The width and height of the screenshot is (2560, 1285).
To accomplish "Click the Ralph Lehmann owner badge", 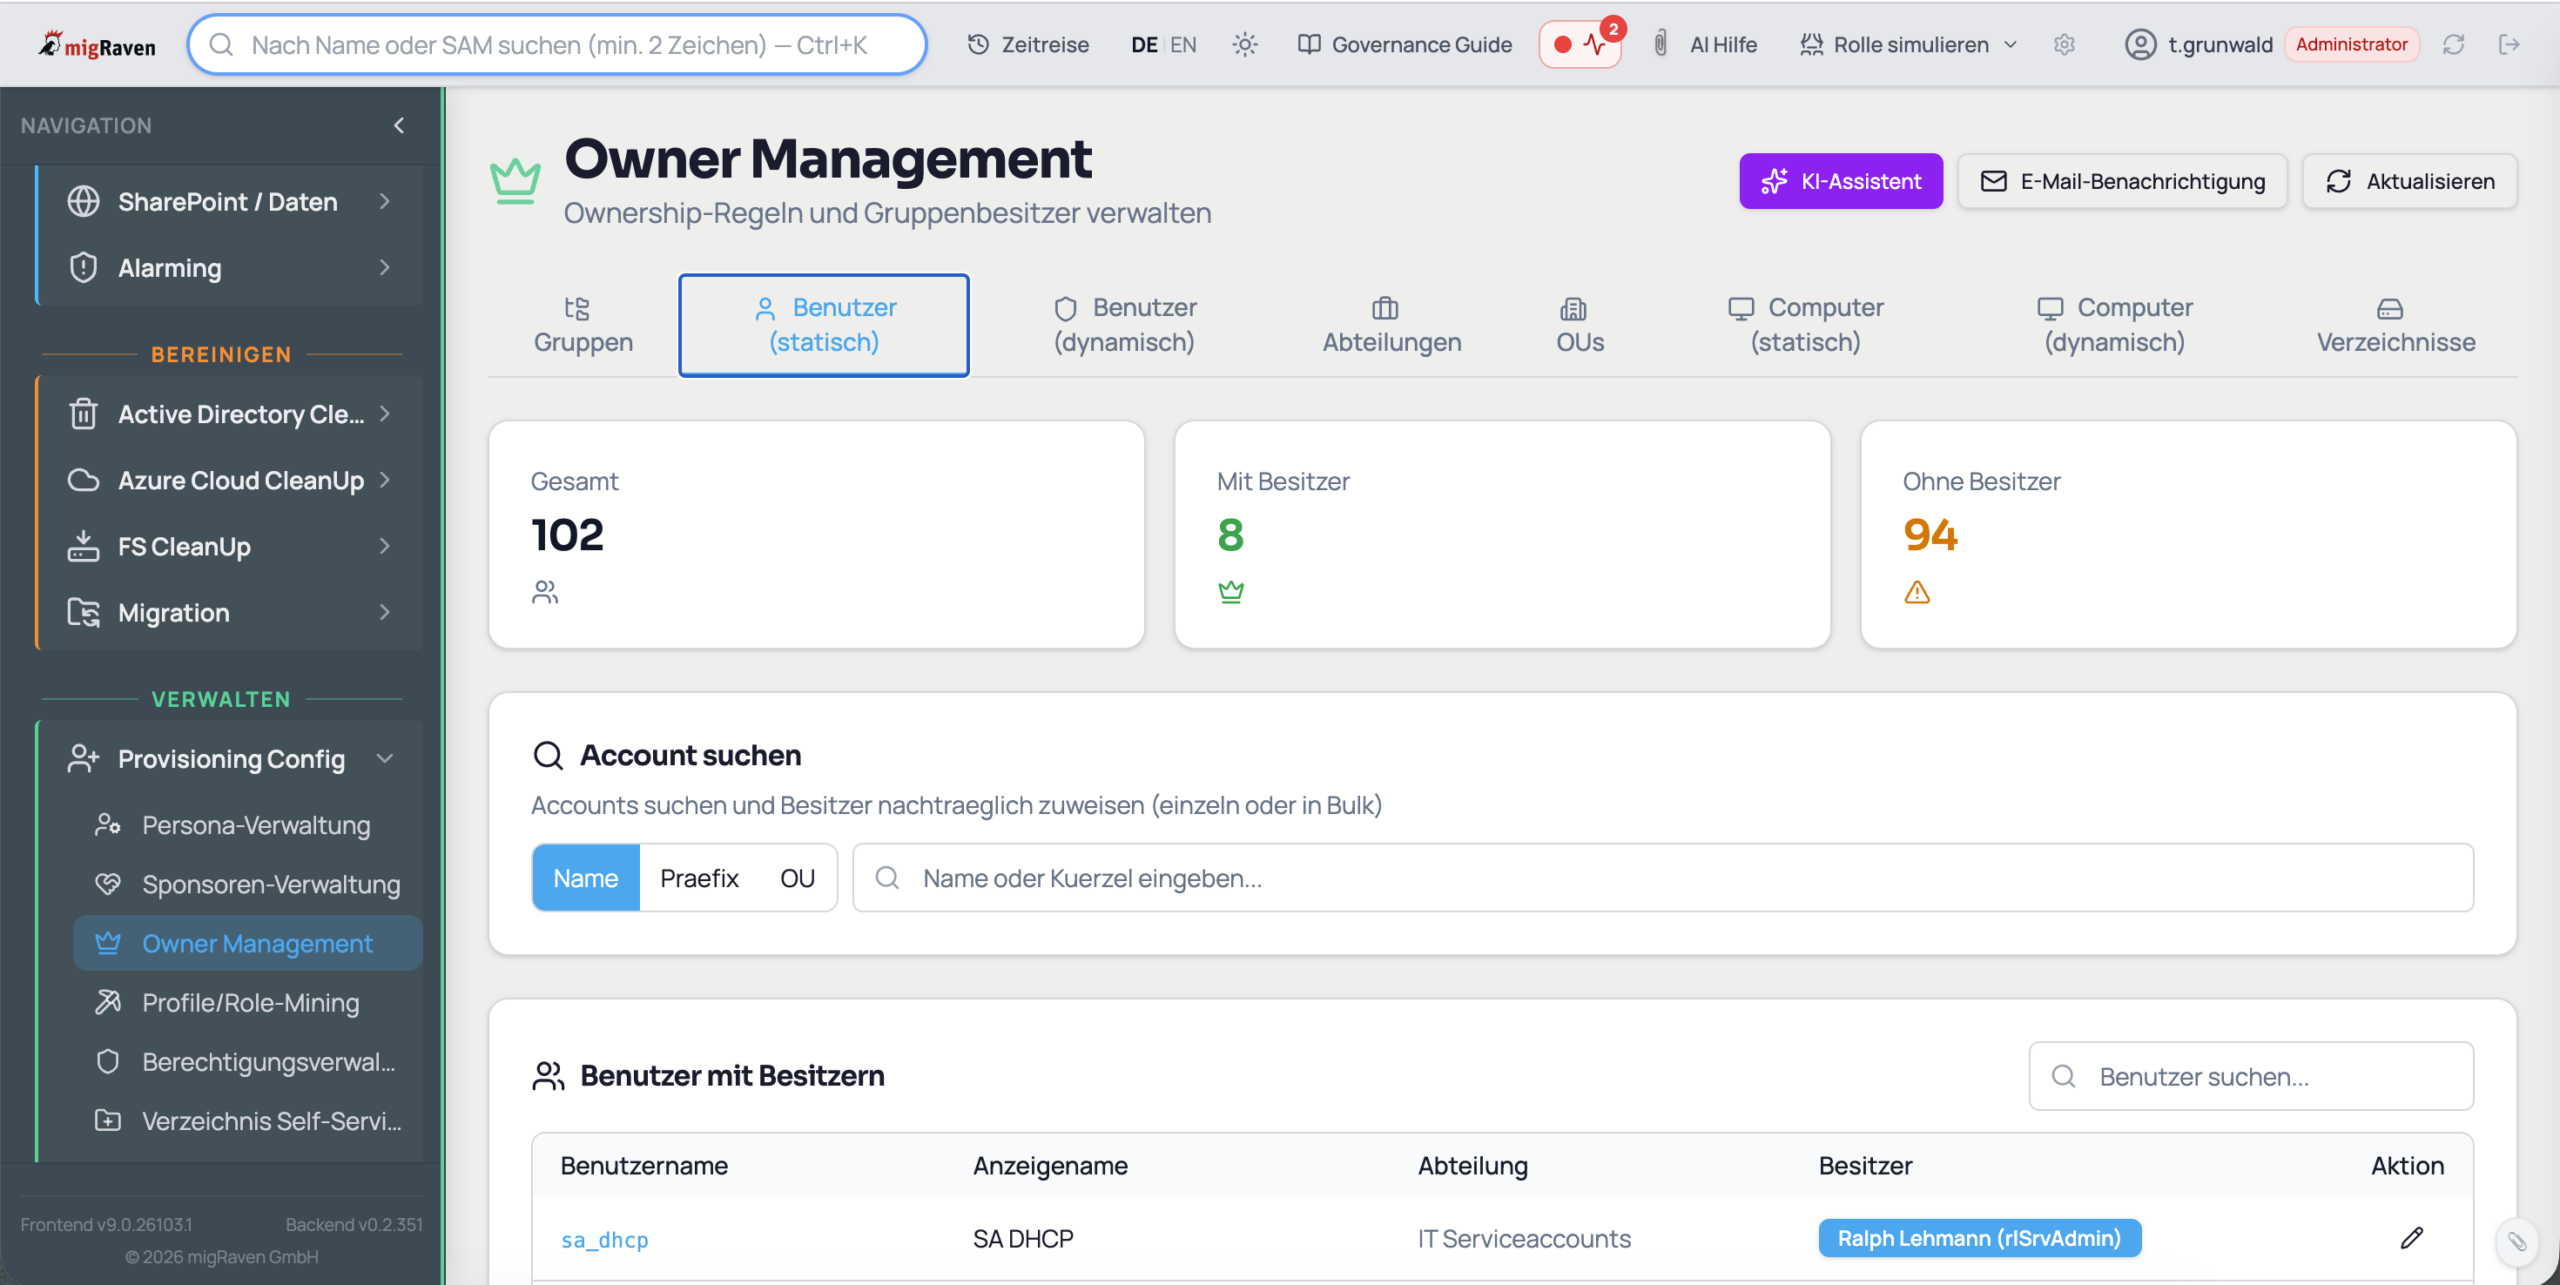I will coord(1979,1238).
